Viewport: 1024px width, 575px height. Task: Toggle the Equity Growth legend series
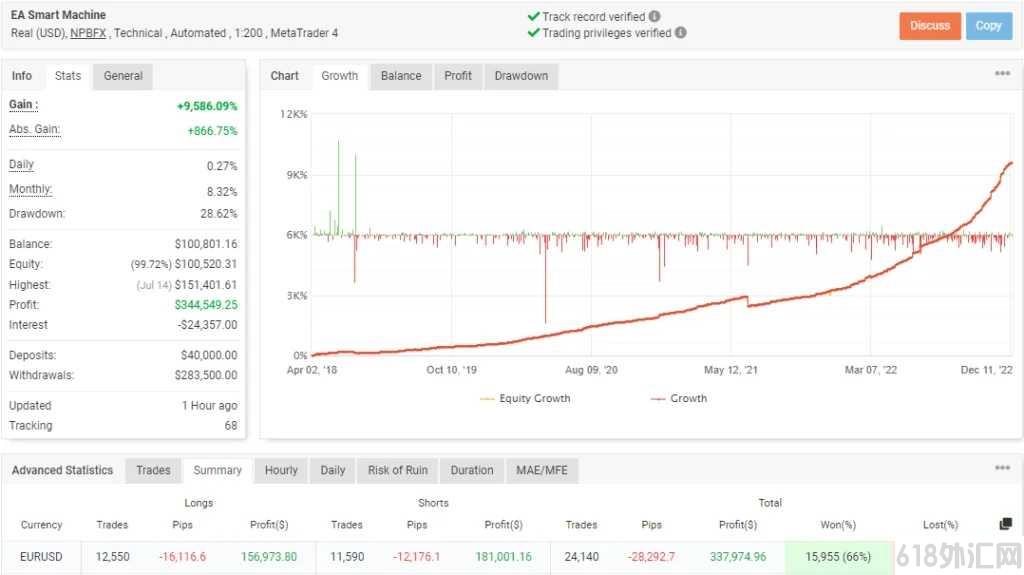pos(525,399)
